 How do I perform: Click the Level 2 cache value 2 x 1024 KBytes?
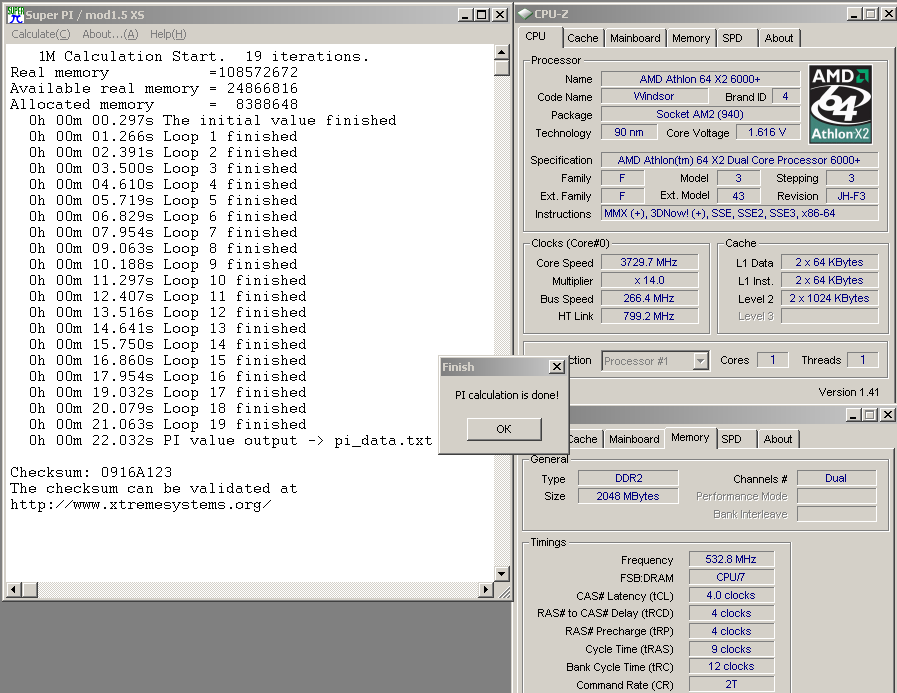pyautogui.click(x=829, y=298)
